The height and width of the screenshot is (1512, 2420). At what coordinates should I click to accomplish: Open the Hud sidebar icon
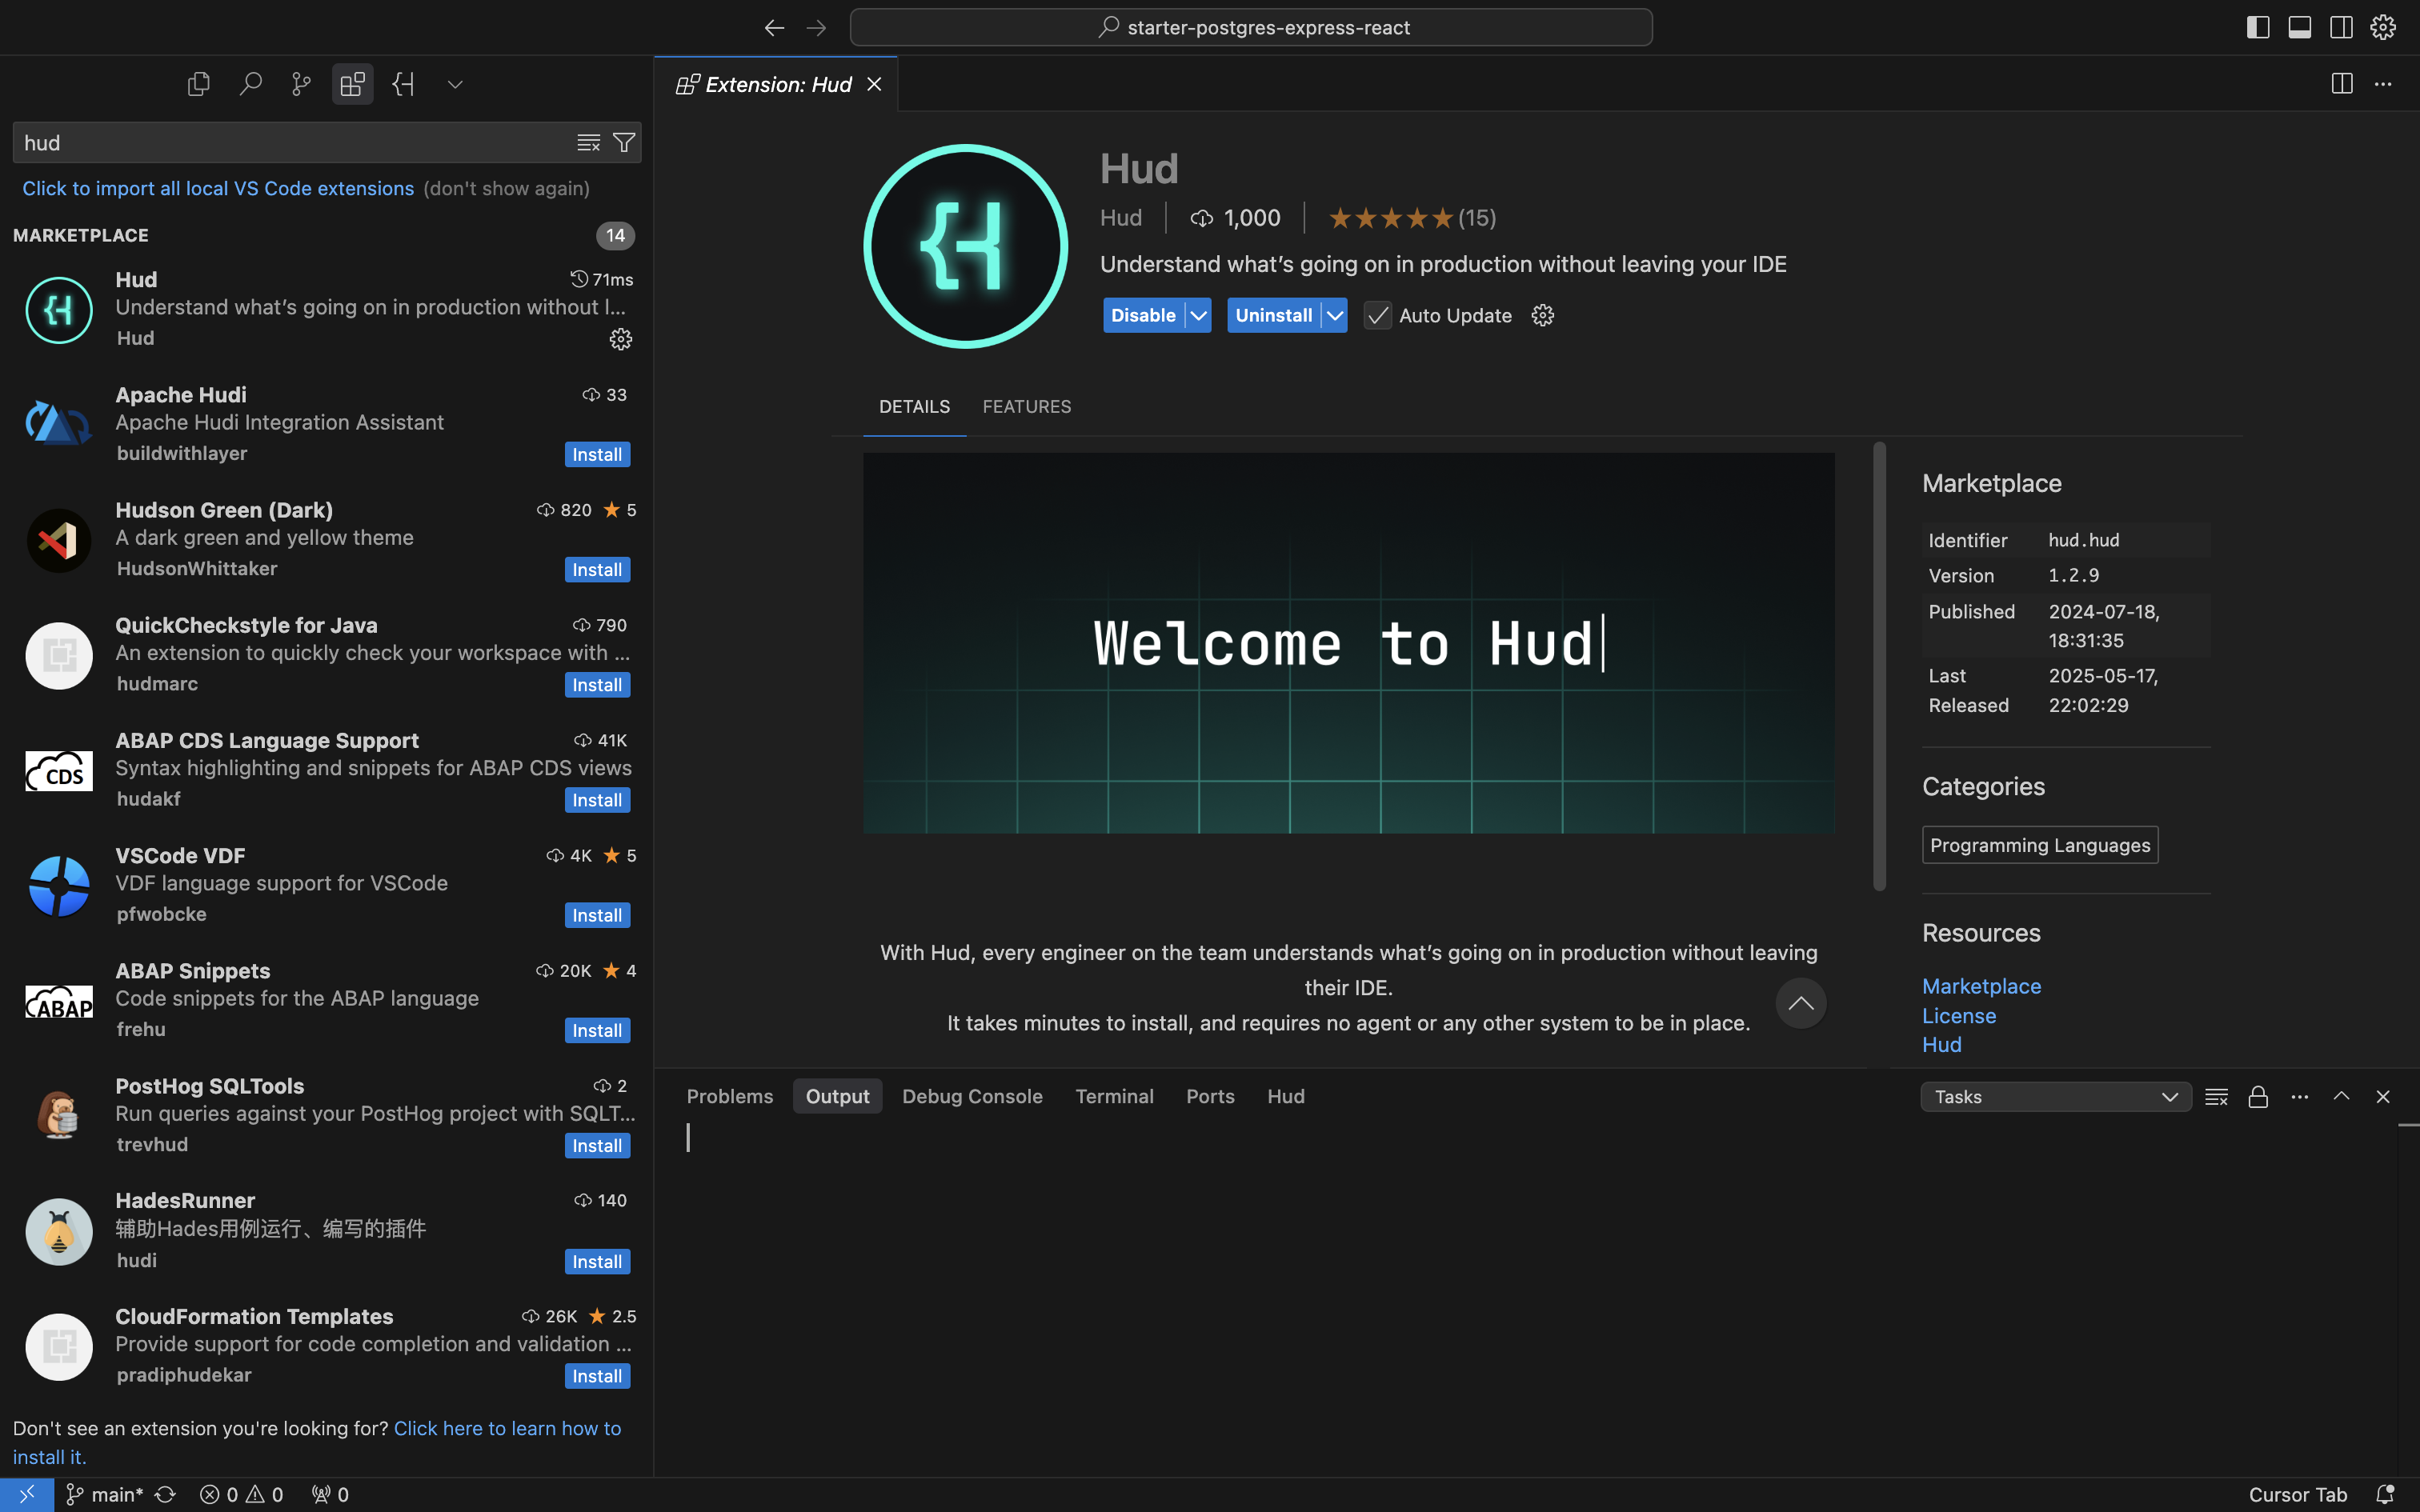tap(404, 84)
